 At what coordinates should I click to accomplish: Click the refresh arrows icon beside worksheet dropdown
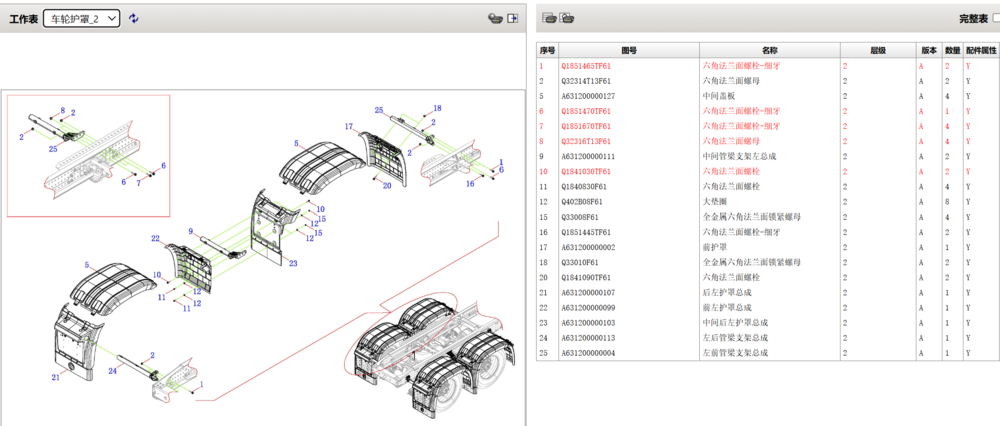click(134, 18)
